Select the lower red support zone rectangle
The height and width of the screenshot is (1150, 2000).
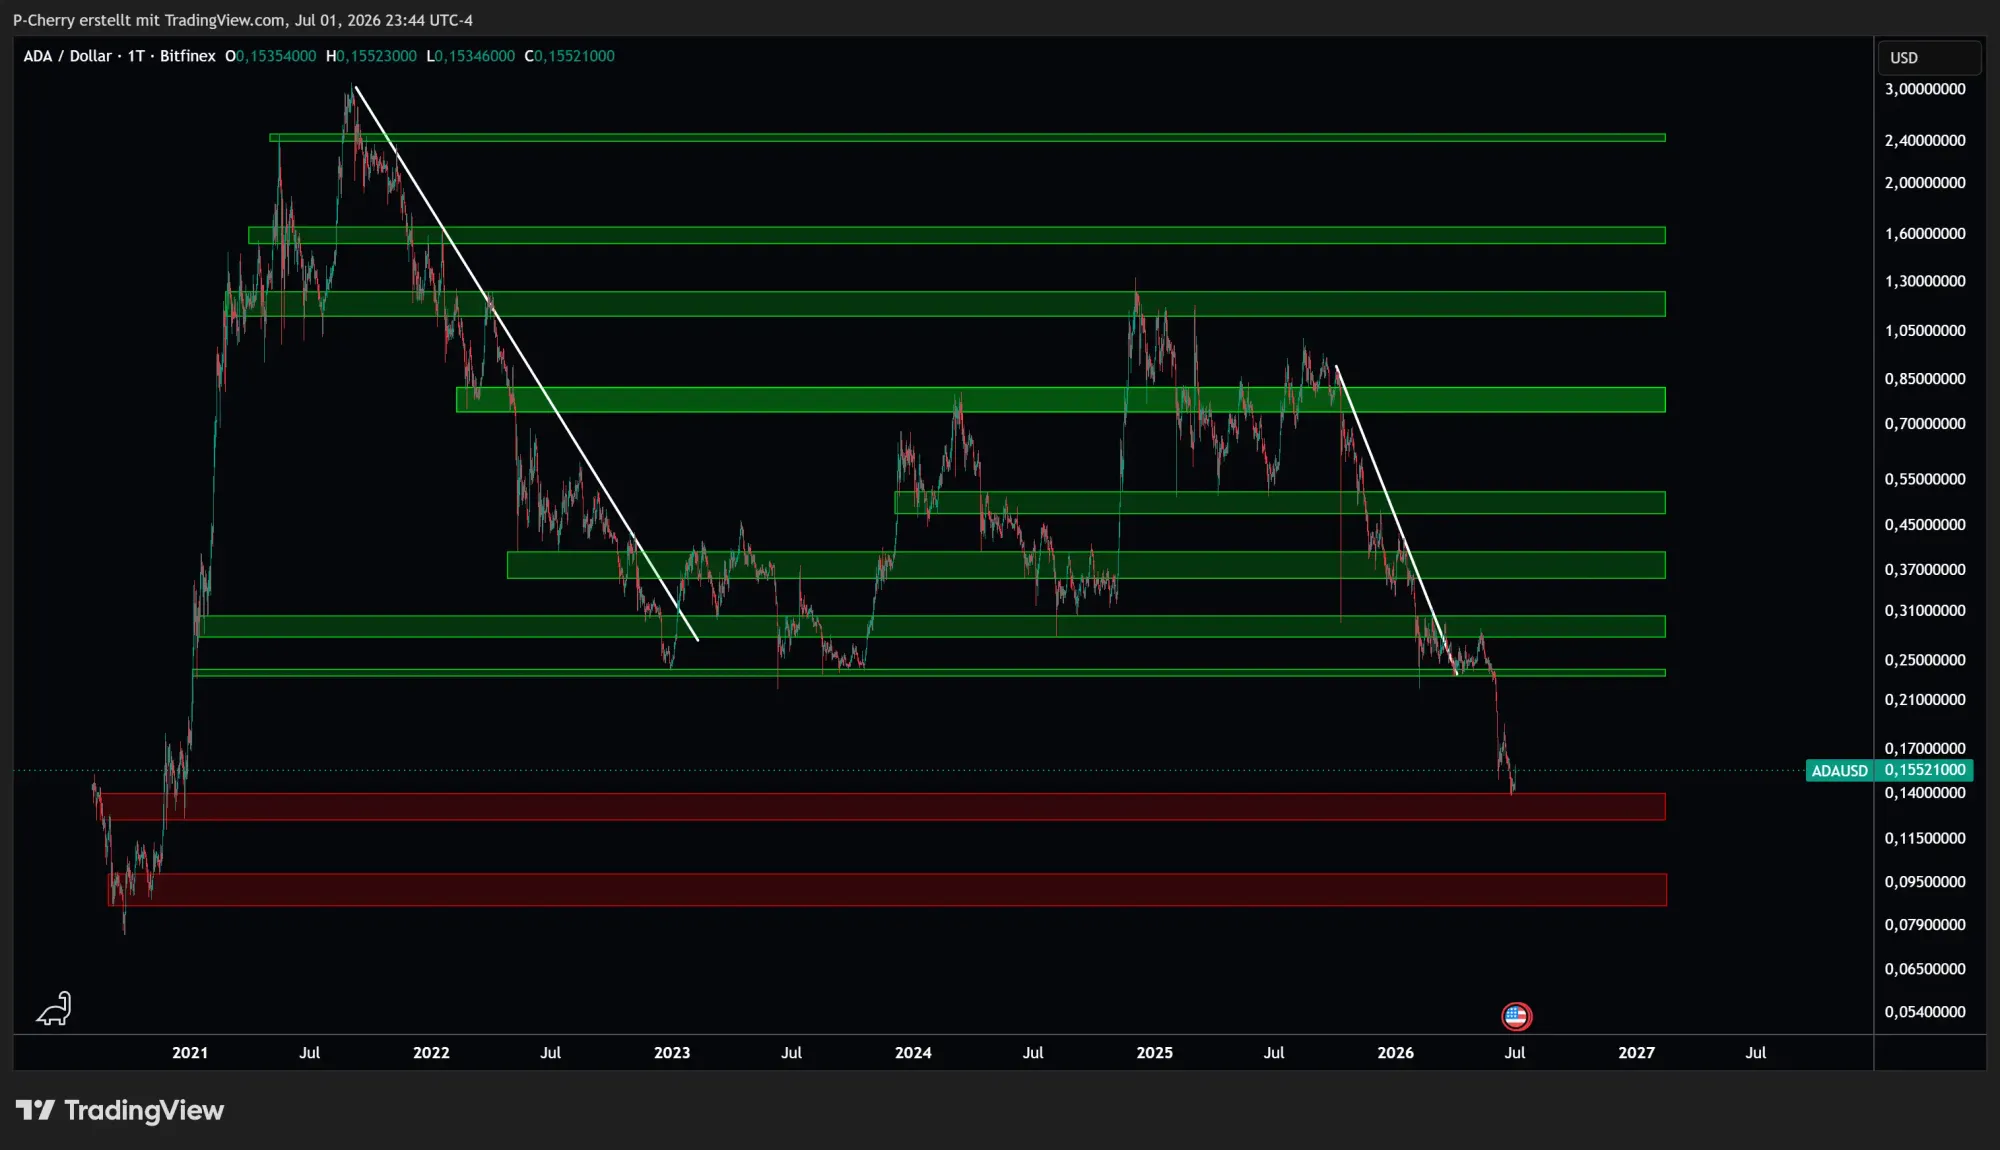coord(887,890)
